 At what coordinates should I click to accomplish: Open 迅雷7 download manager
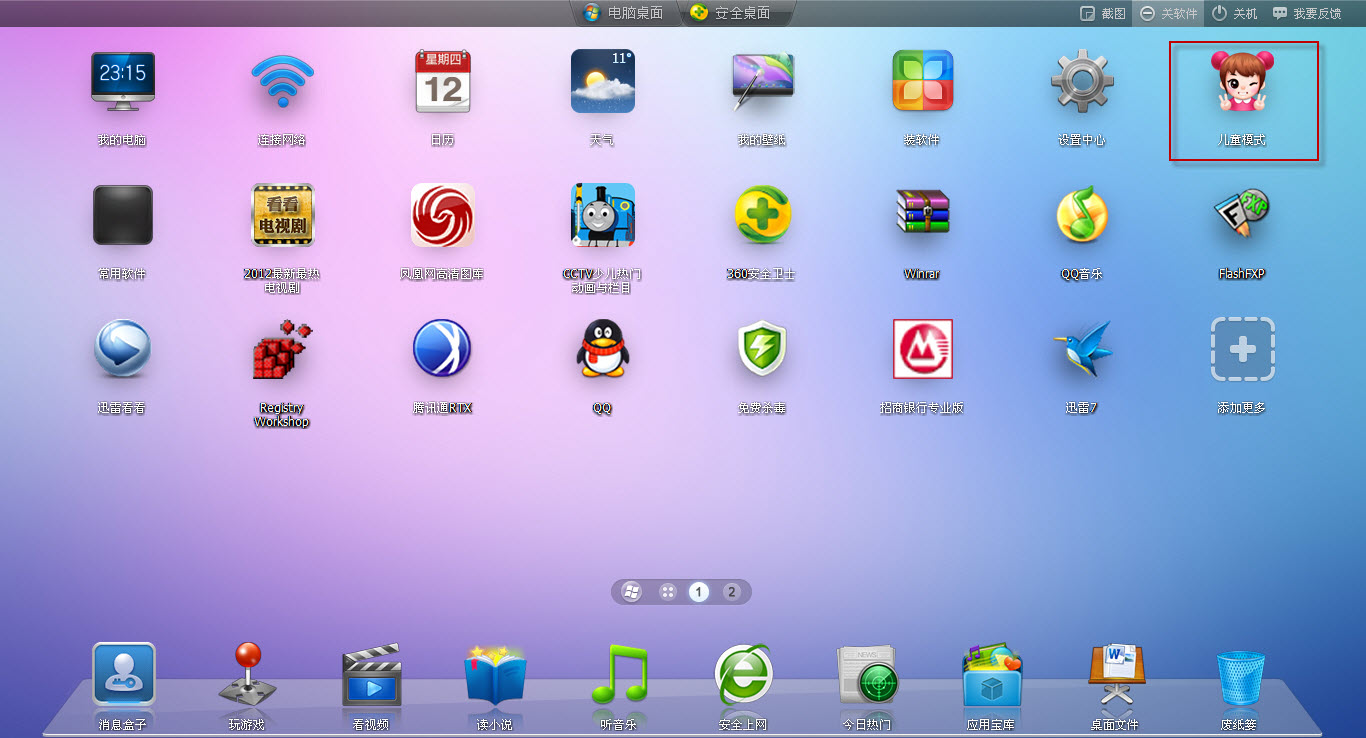[x=1082, y=350]
